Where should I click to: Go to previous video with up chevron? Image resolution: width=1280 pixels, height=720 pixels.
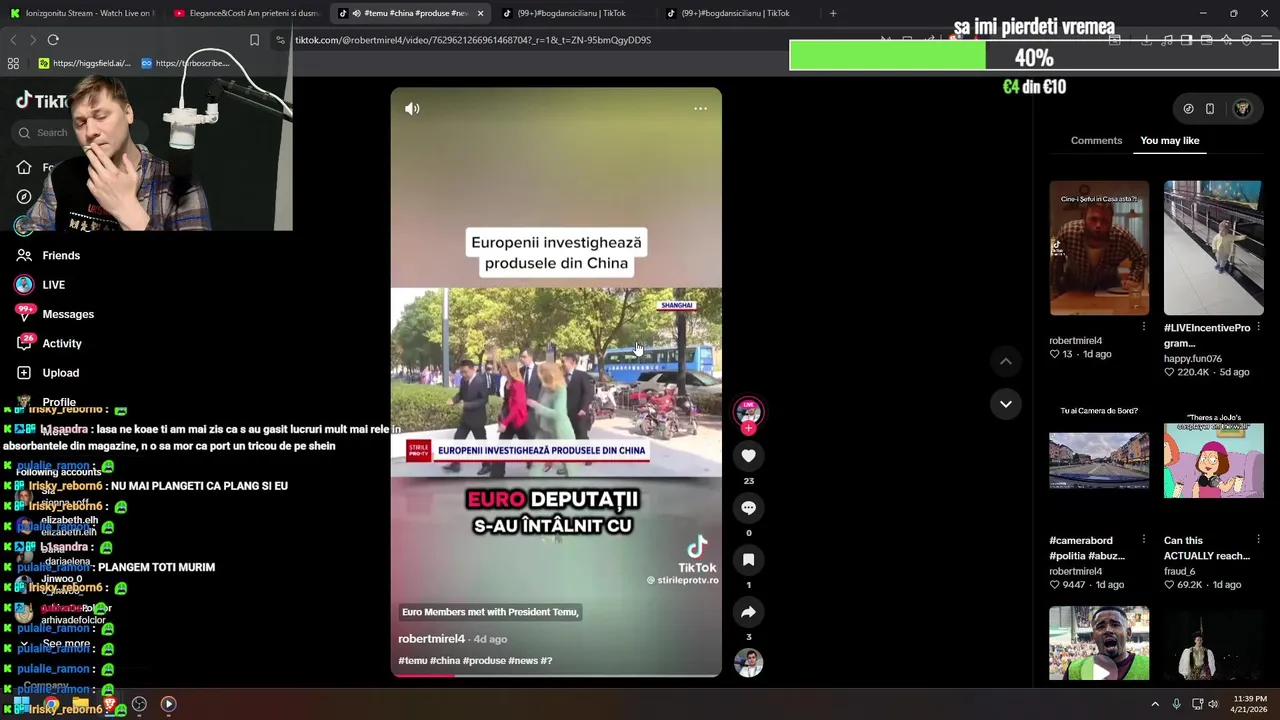tap(1006, 361)
